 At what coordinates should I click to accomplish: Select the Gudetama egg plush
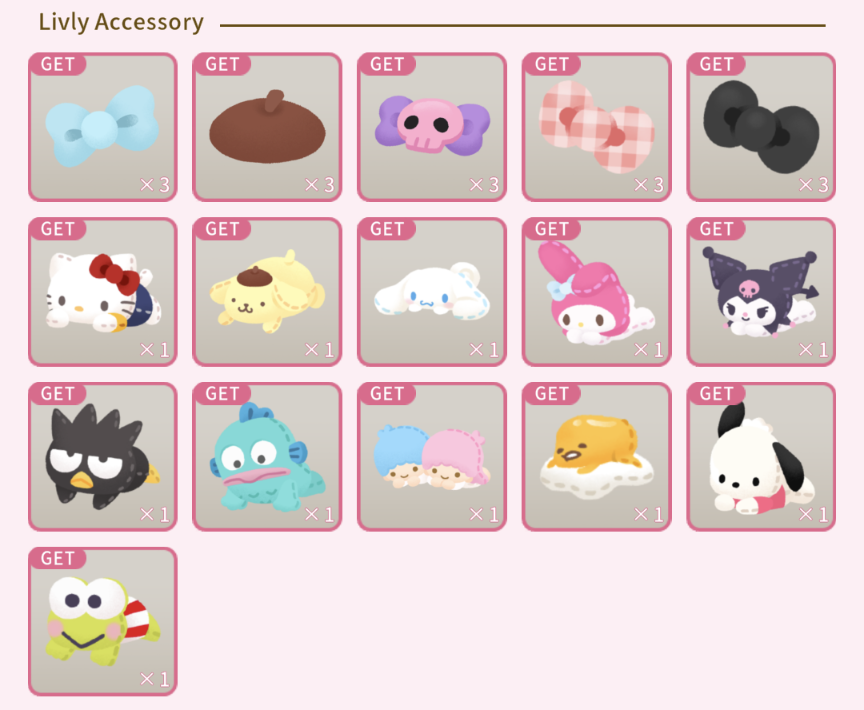click(597, 457)
